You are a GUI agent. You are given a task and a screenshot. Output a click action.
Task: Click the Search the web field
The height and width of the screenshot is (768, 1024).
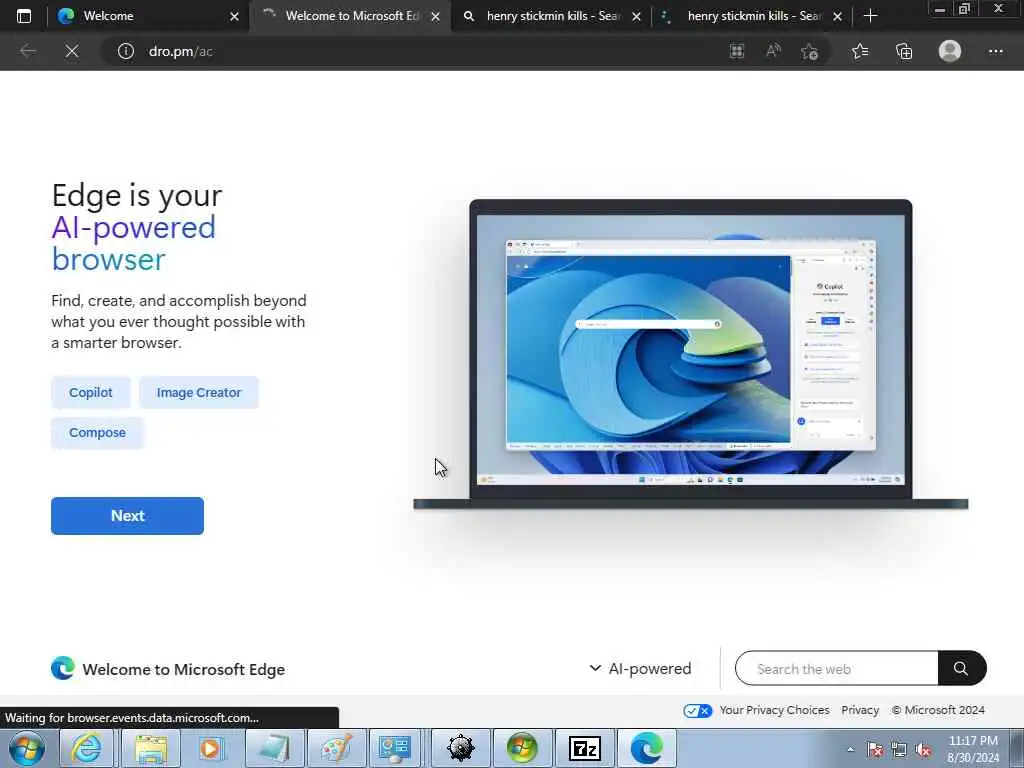[837, 668]
